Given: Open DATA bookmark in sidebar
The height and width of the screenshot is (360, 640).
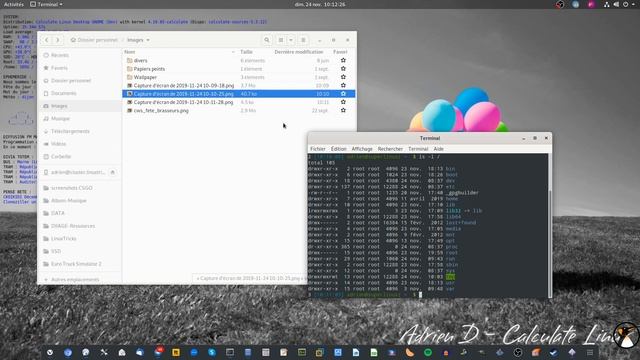Looking at the screenshot, I should (x=80, y=213).
